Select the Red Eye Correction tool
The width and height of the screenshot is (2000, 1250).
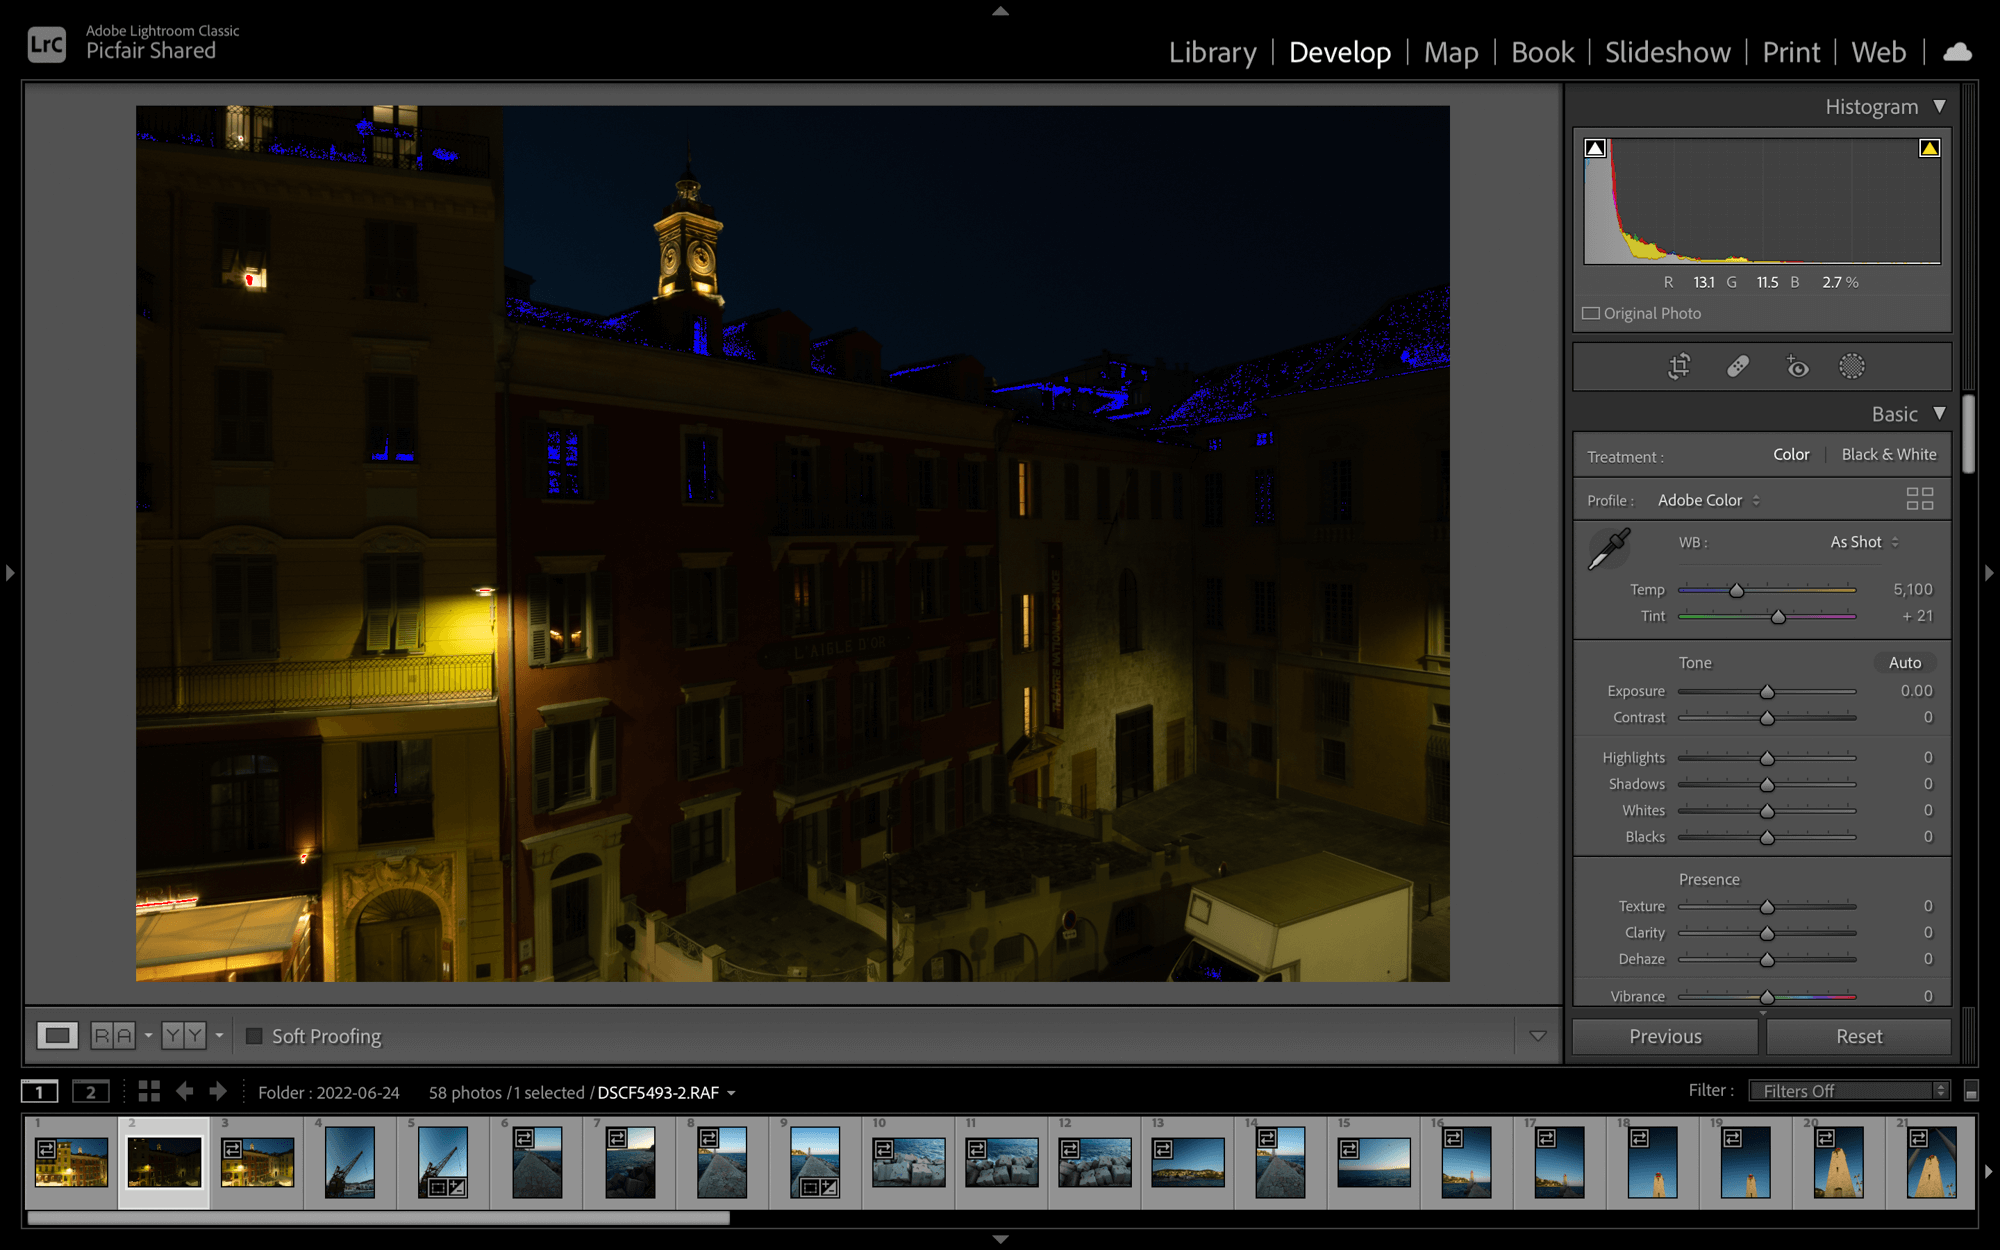(x=1797, y=367)
